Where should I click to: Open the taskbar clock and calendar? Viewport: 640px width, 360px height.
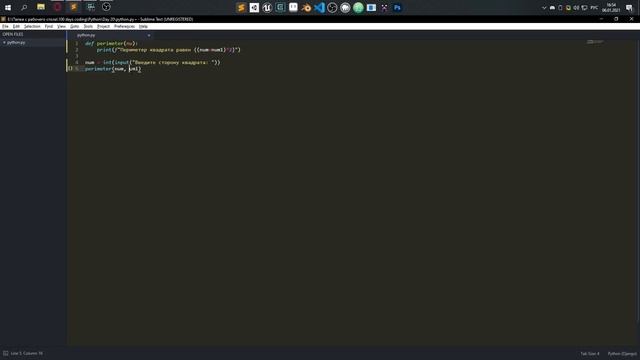(611, 8)
